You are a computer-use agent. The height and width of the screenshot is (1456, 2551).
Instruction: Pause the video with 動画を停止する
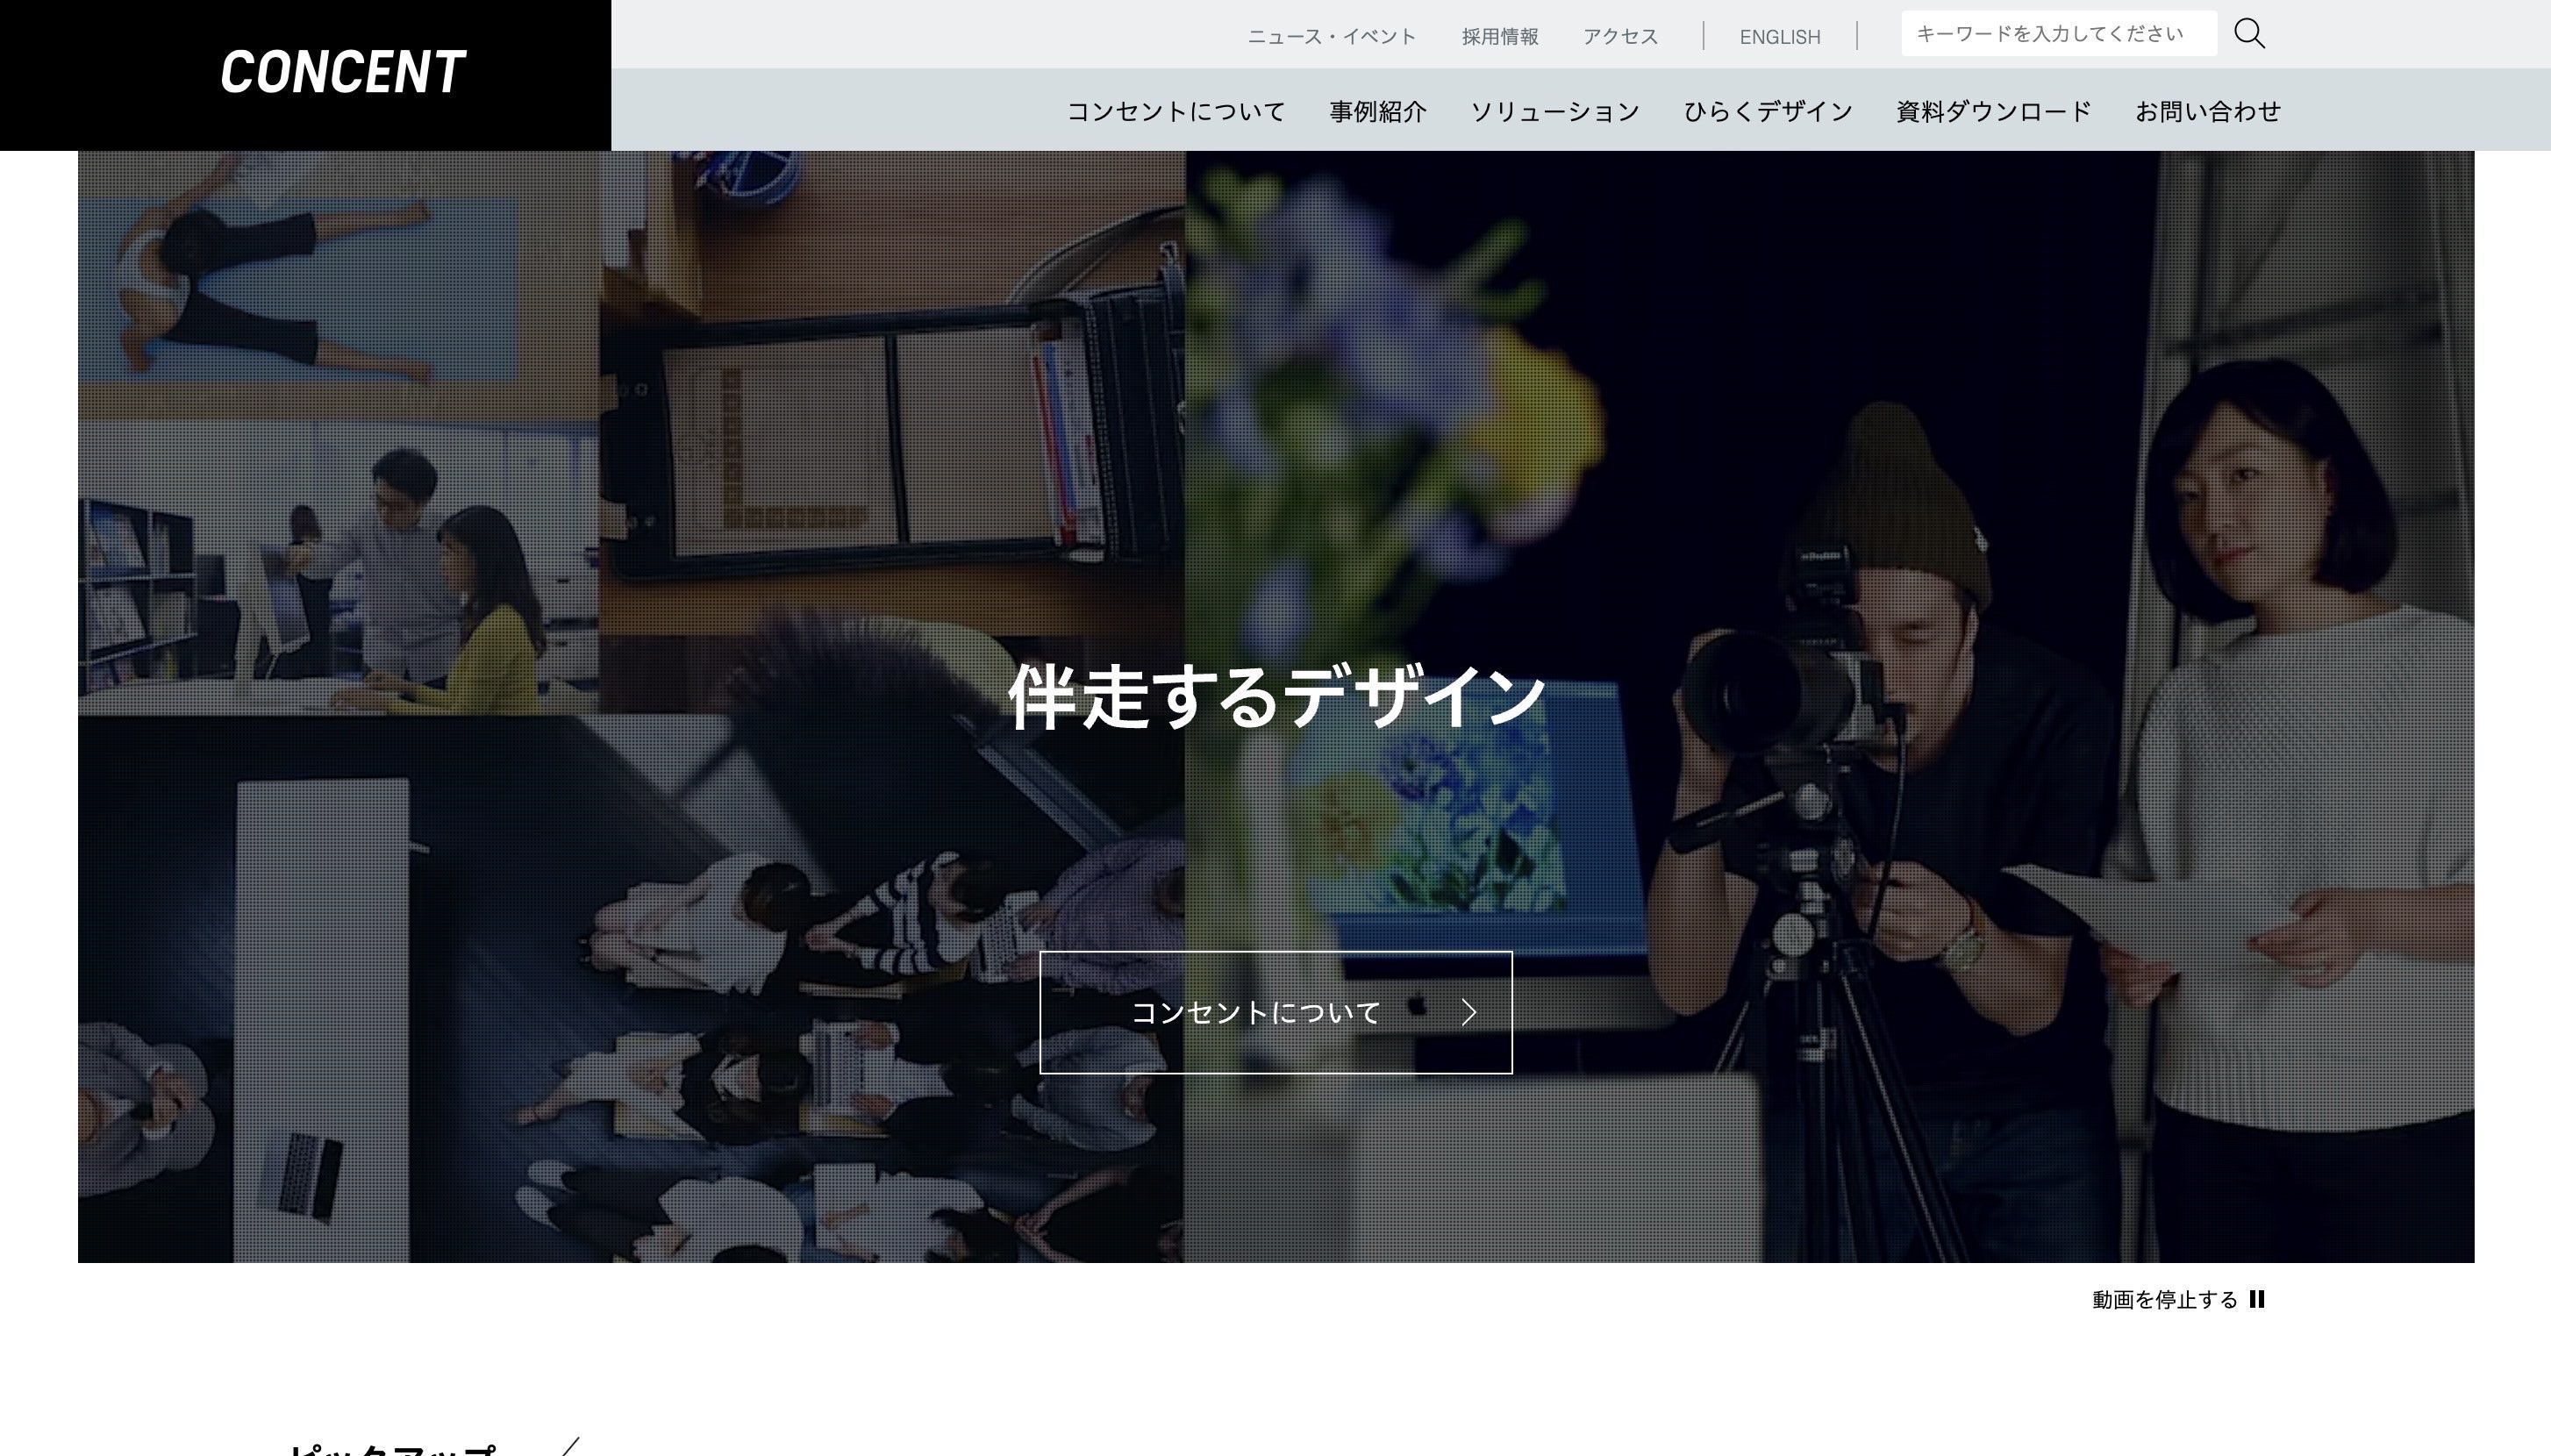(2178, 1299)
